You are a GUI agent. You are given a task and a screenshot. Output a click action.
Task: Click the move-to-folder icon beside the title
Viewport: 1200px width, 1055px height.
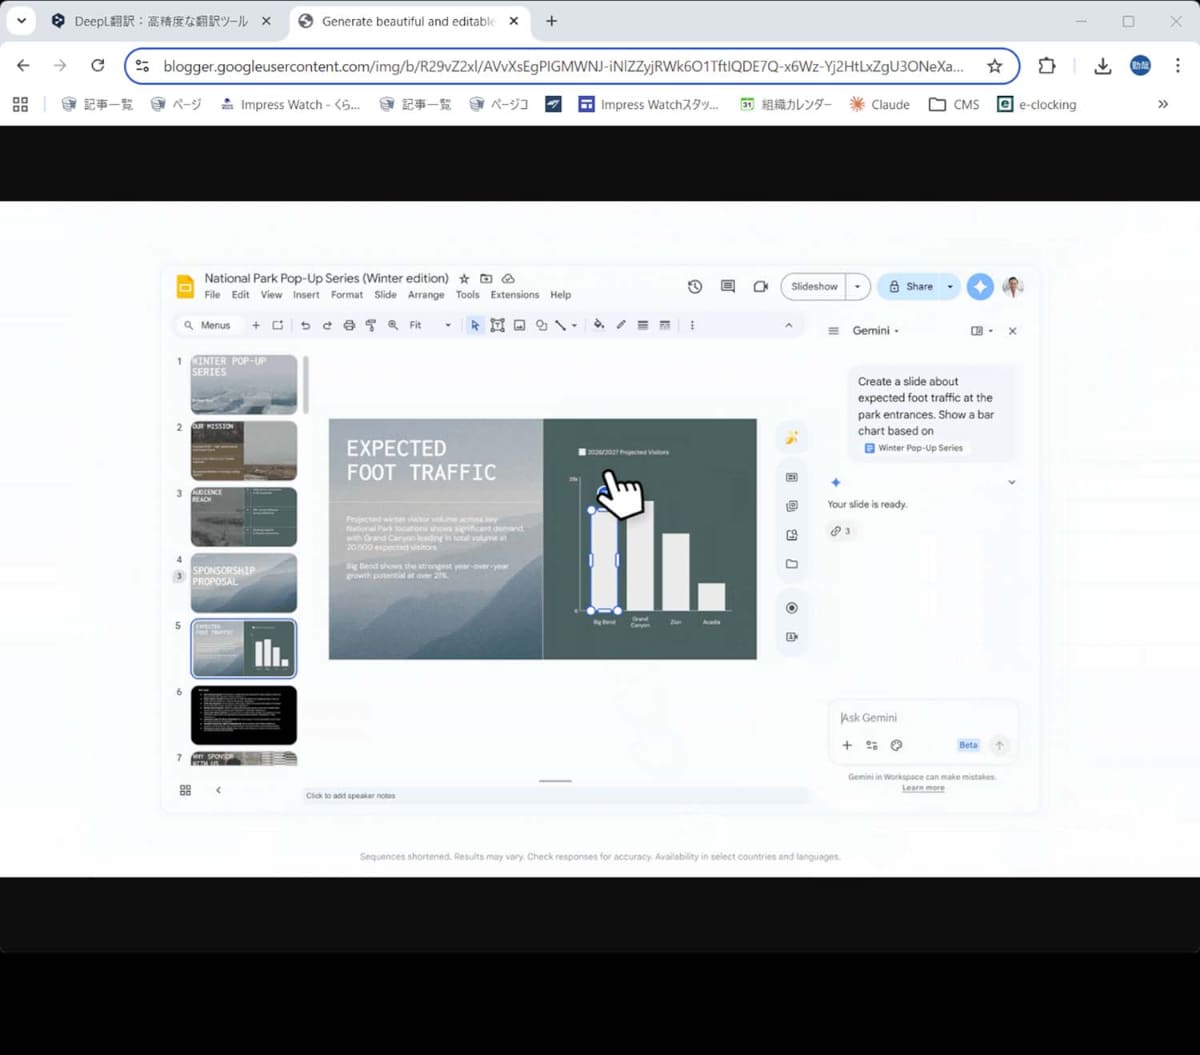point(486,279)
